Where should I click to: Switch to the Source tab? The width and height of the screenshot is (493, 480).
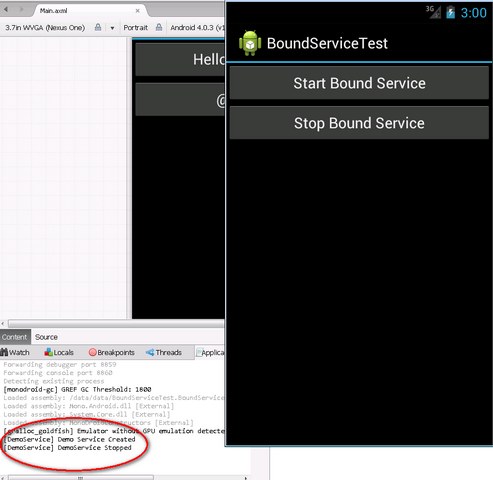(x=46, y=337)
